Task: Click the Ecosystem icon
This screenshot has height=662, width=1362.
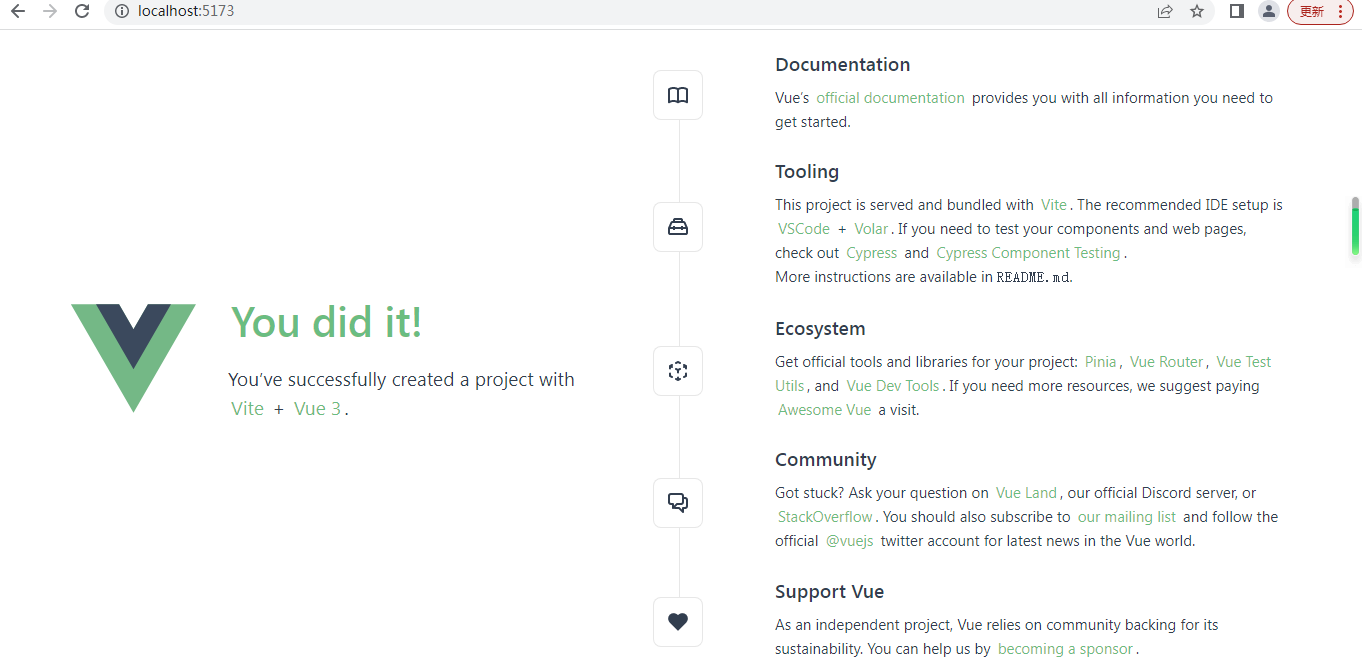Action: pyautogui.click(x=678, y=371)
